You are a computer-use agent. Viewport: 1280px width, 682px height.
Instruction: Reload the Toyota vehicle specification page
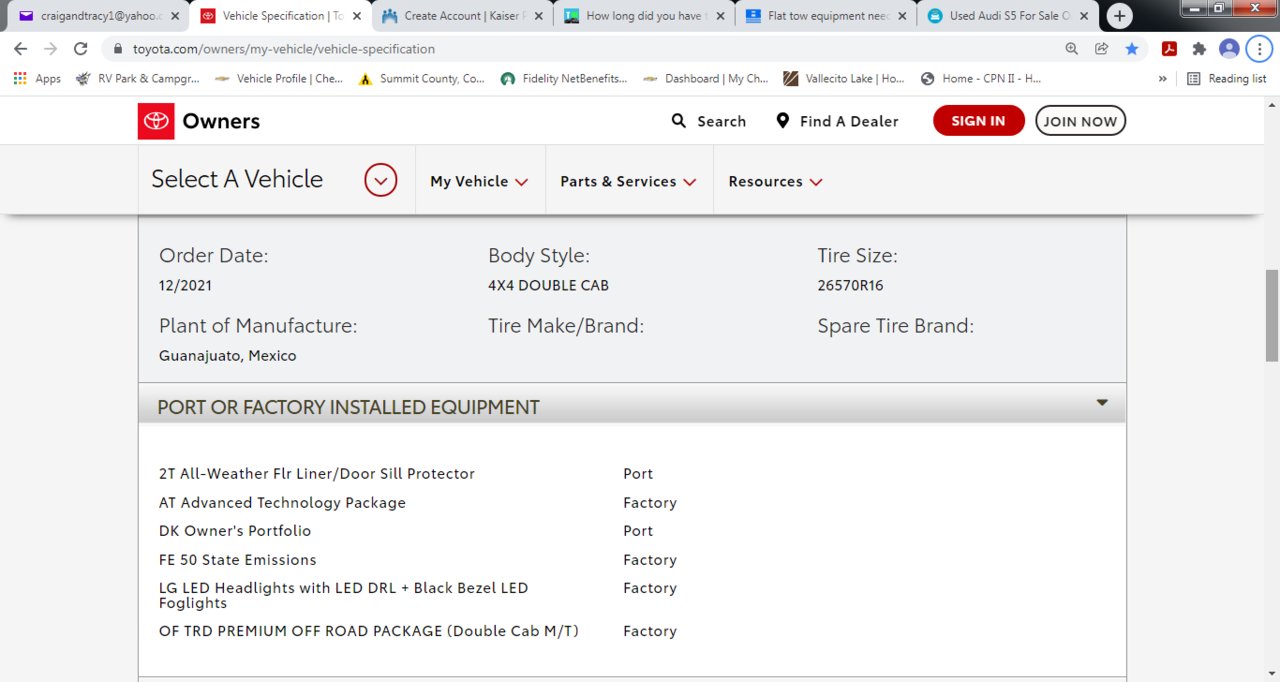[81, 49]
